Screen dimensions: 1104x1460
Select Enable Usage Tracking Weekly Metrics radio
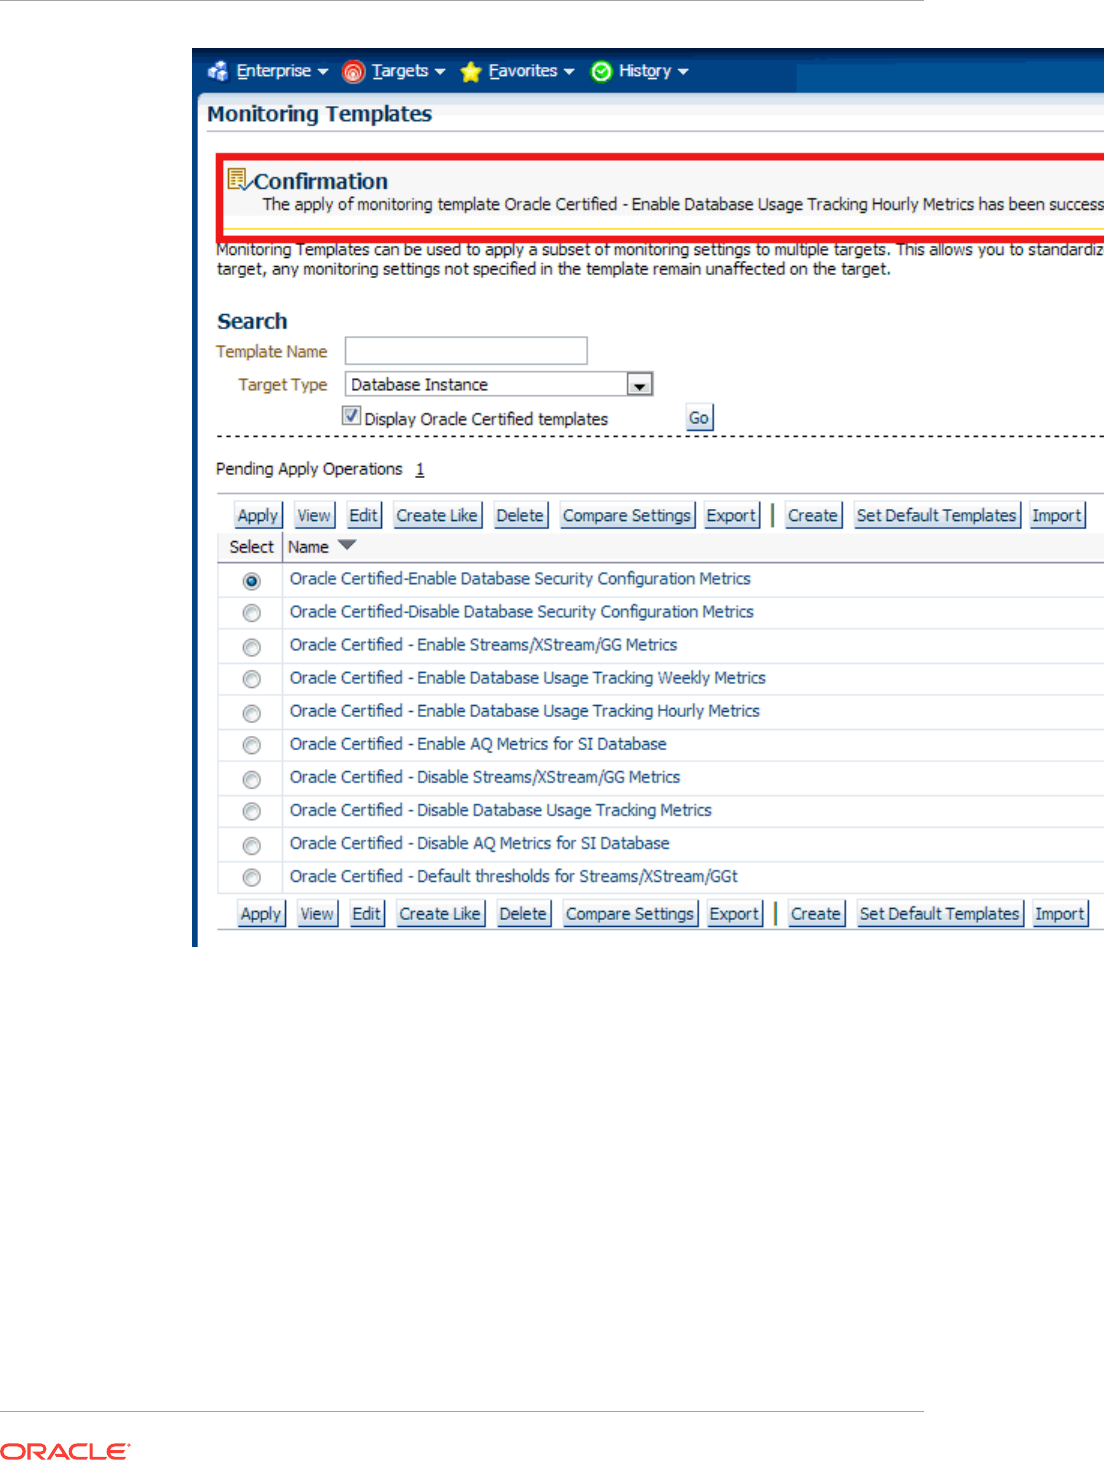coord(252,679)
